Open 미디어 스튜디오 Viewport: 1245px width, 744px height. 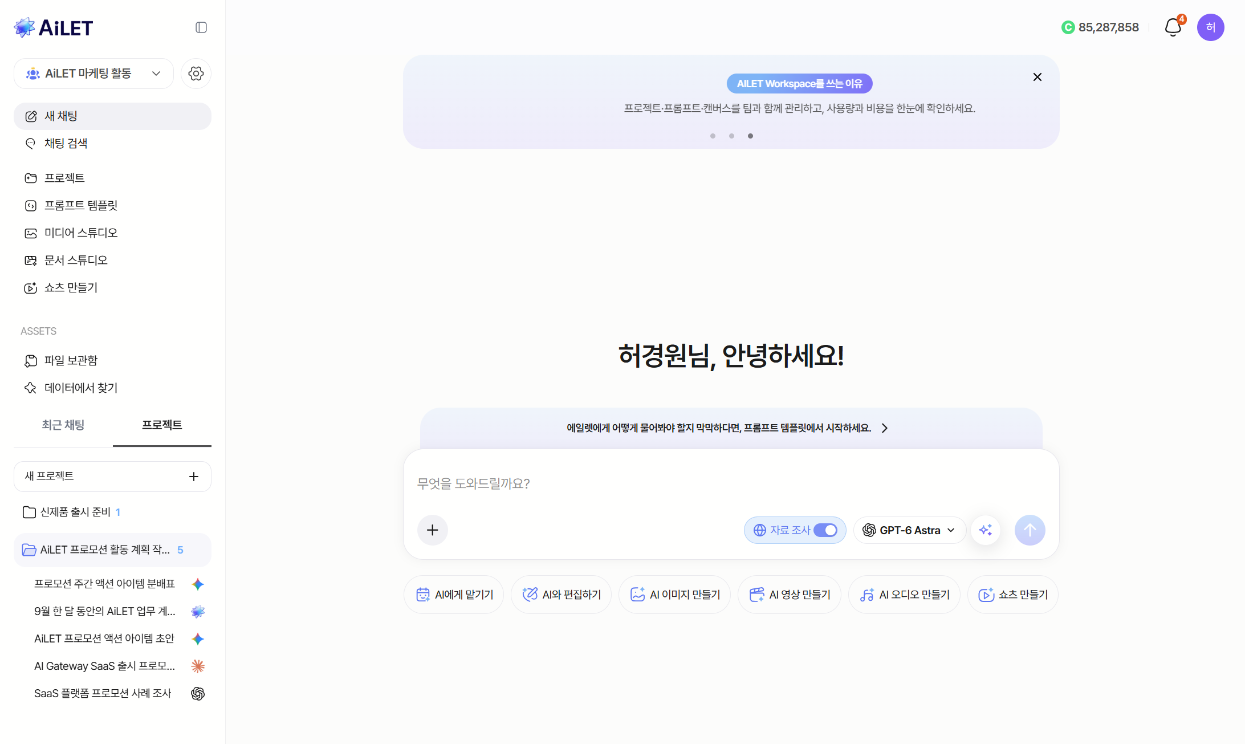click(x=112, y=233)
